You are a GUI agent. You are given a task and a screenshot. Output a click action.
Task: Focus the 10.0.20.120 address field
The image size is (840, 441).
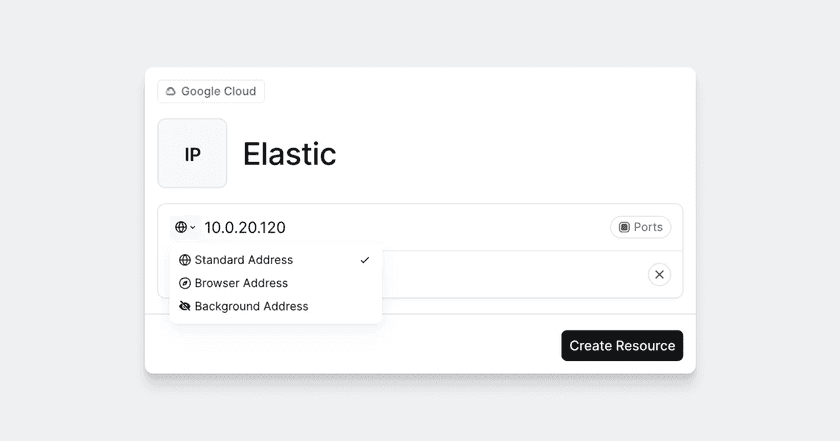[x=400, y=228]
